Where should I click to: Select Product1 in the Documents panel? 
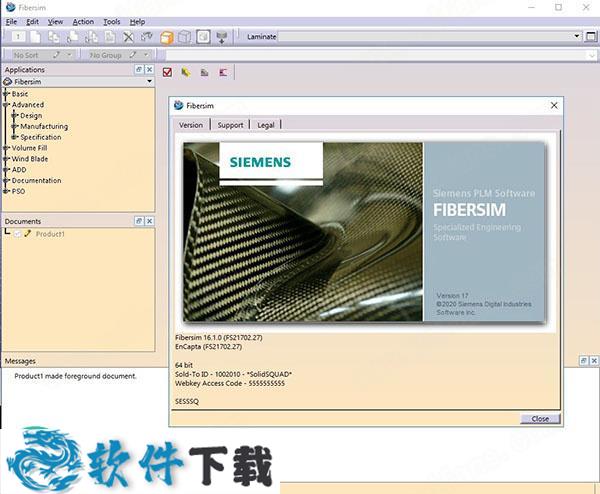[50, 234]
